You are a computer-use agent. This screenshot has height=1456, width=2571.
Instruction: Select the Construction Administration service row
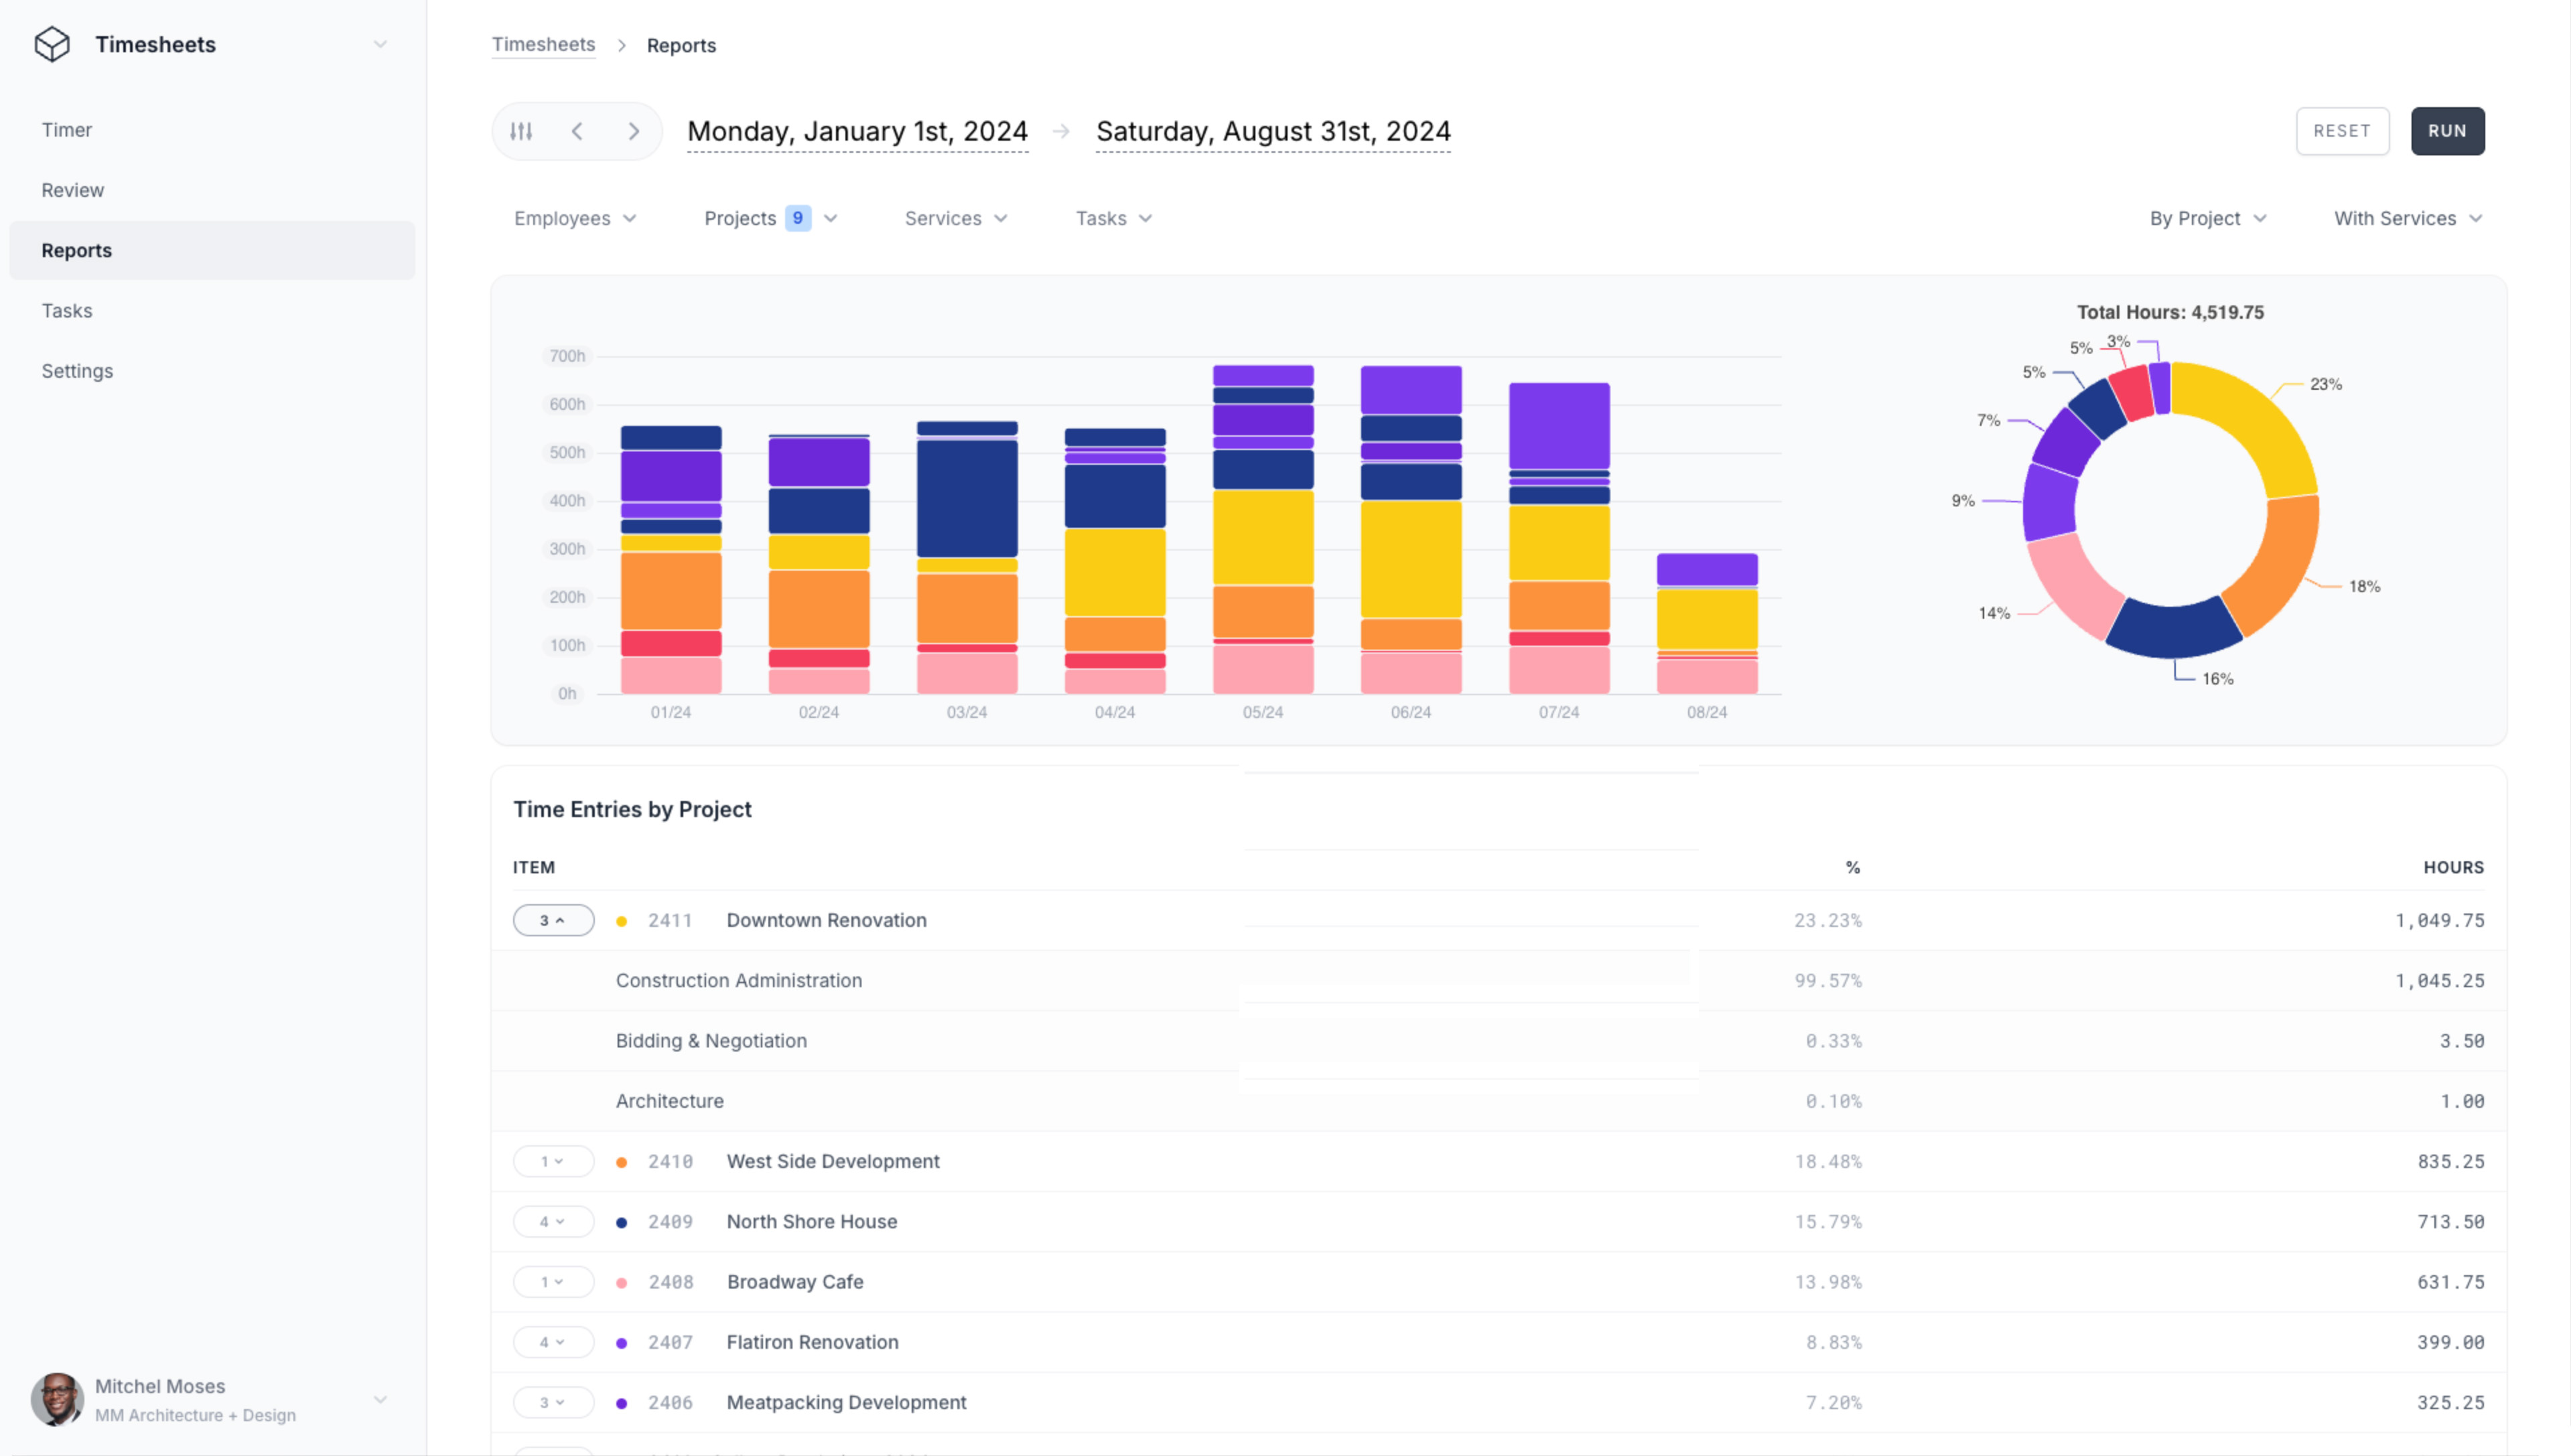click(1498, 980)
